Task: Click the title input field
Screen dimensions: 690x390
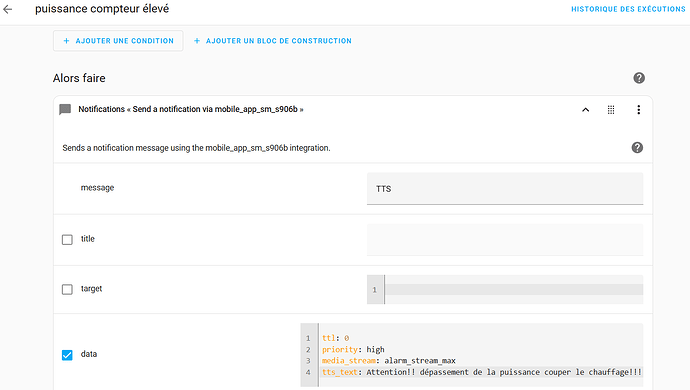Action: click(x=505, y=240)
